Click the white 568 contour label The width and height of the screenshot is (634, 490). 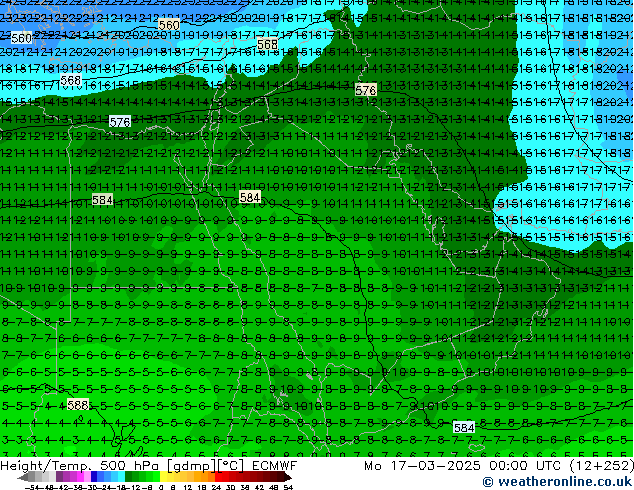coord(71,80)
